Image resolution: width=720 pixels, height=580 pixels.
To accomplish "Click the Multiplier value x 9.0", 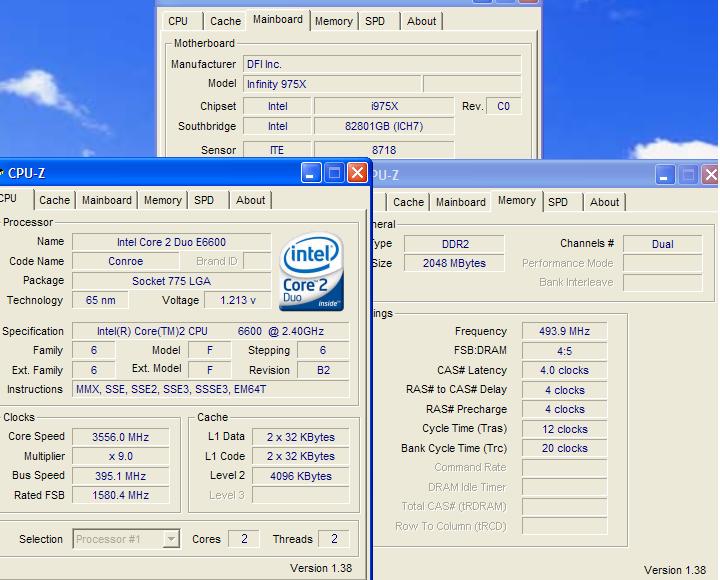I will pos(121,456).
